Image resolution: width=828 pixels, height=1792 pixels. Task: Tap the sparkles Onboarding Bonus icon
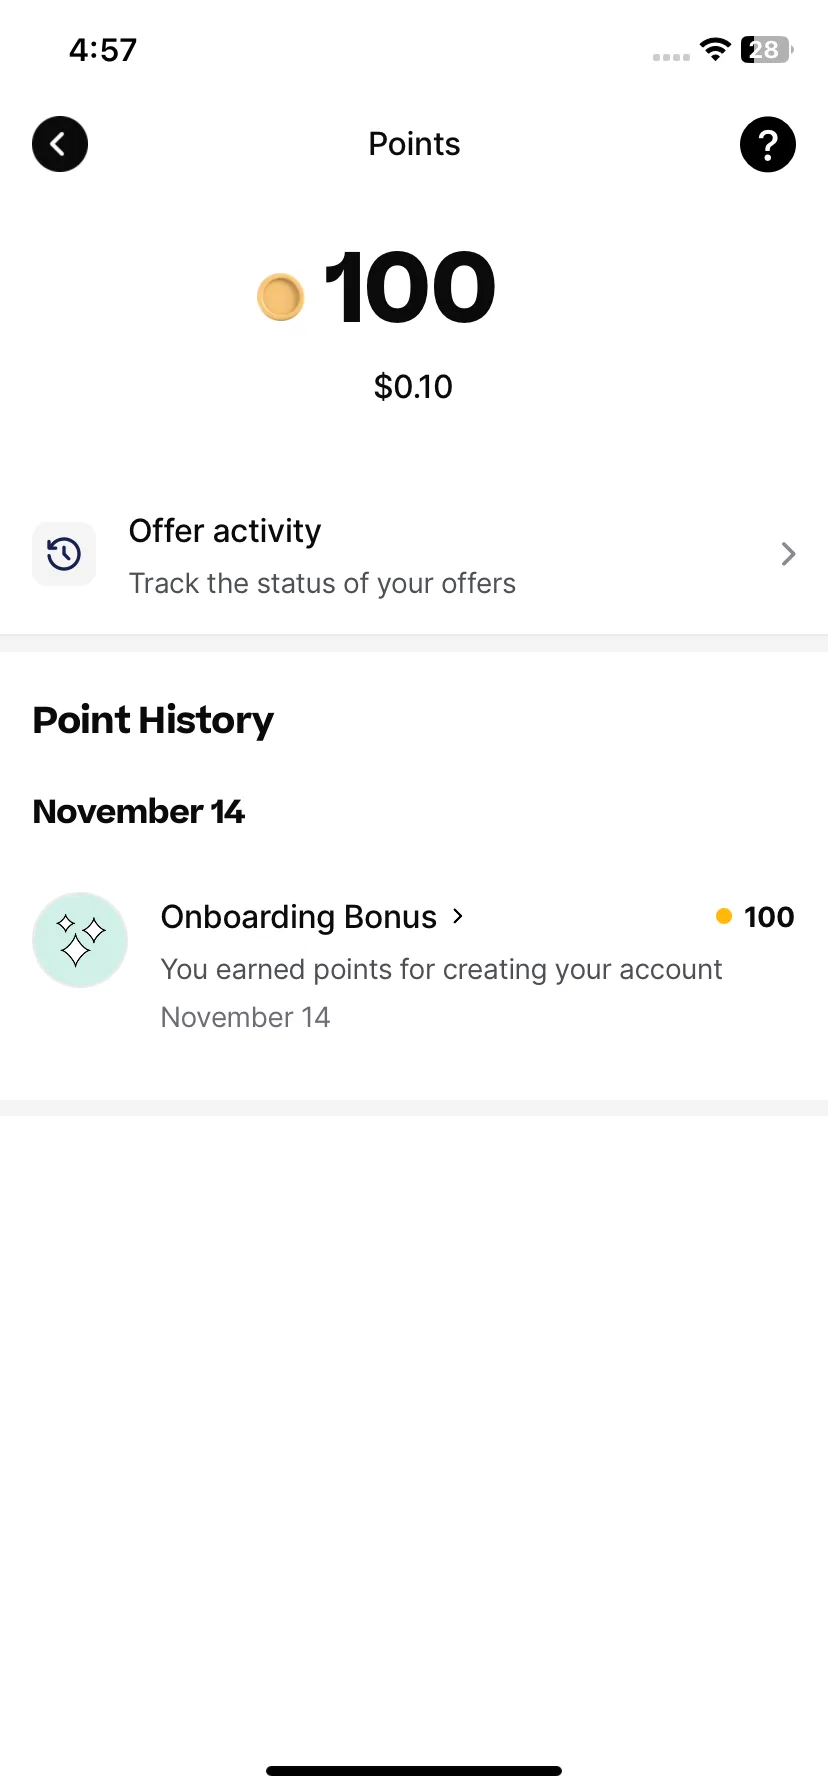point(80,940)
